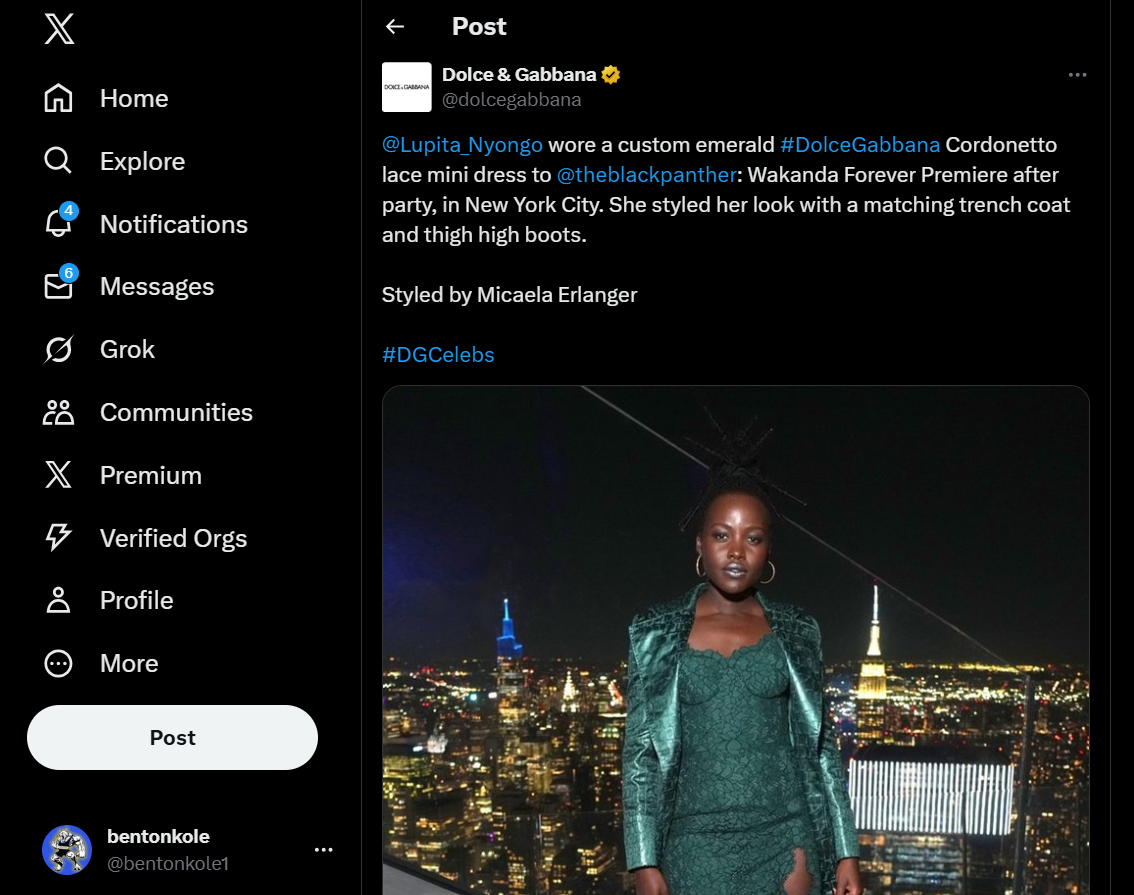Open the #DGCelebs hashtag link
Image resolution: width=1134 pixels, height=895 pixels.
tap(438, 354)
